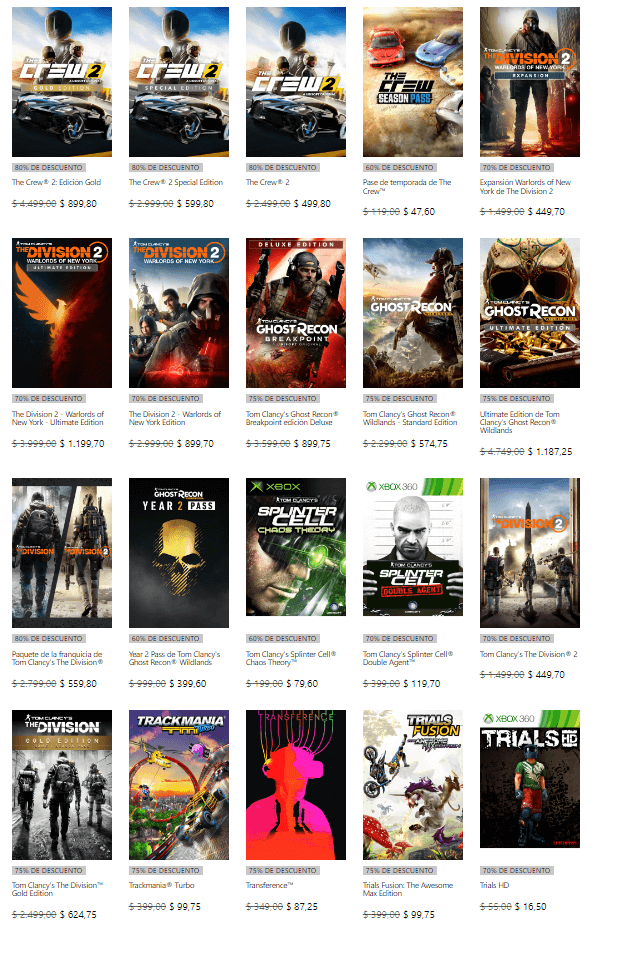Open the Transference game cover
Screen dimensions: 626x970
[296, 785]
